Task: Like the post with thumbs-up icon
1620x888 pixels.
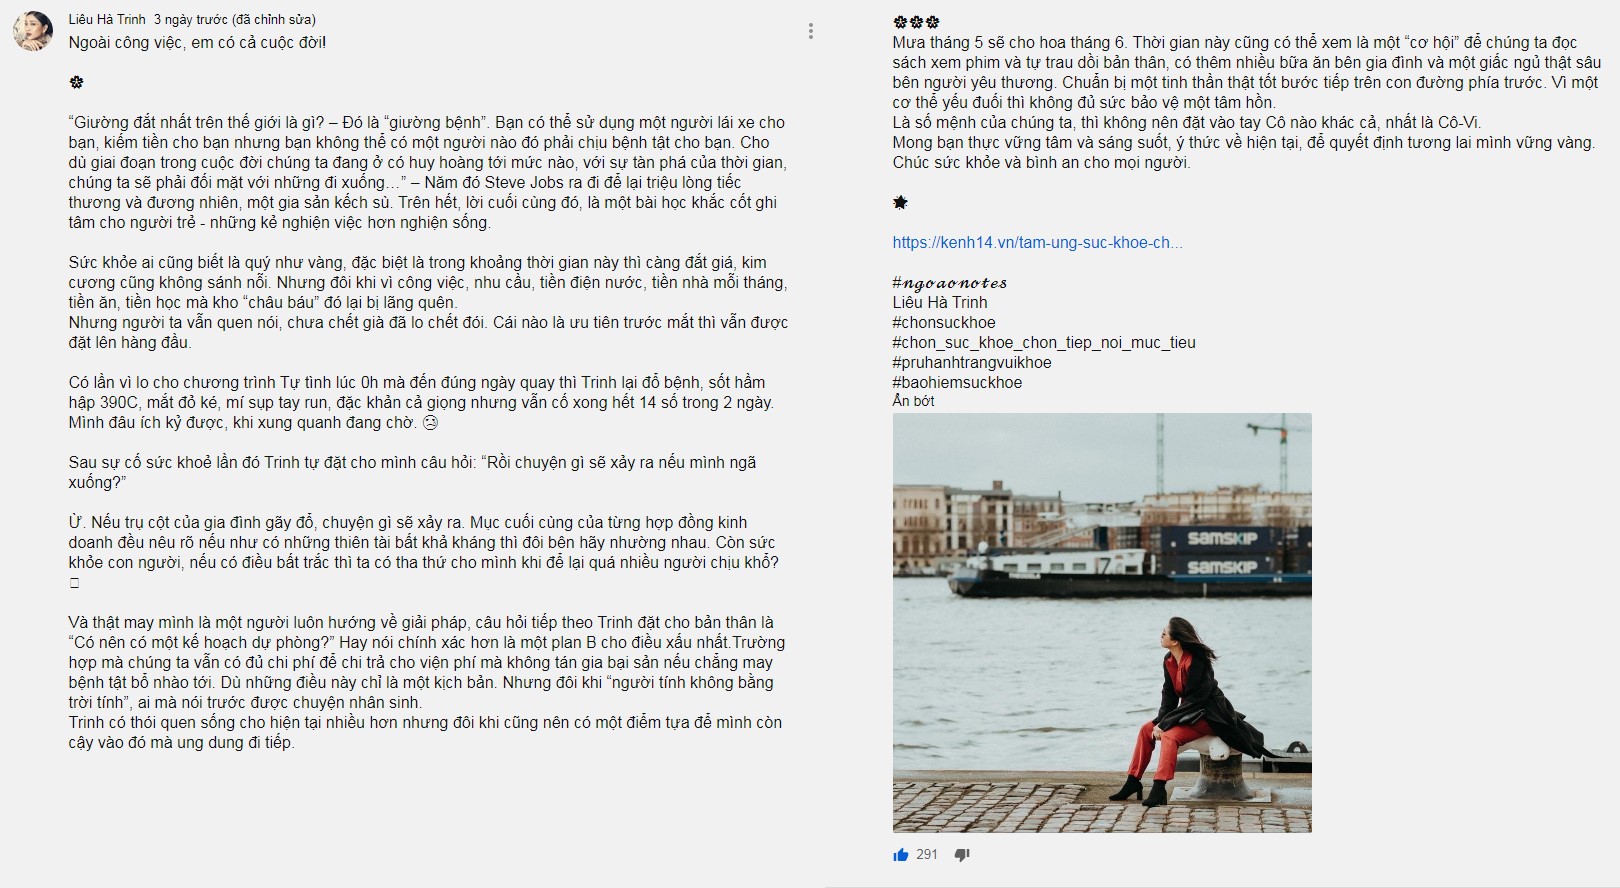Action: (901, 855)
